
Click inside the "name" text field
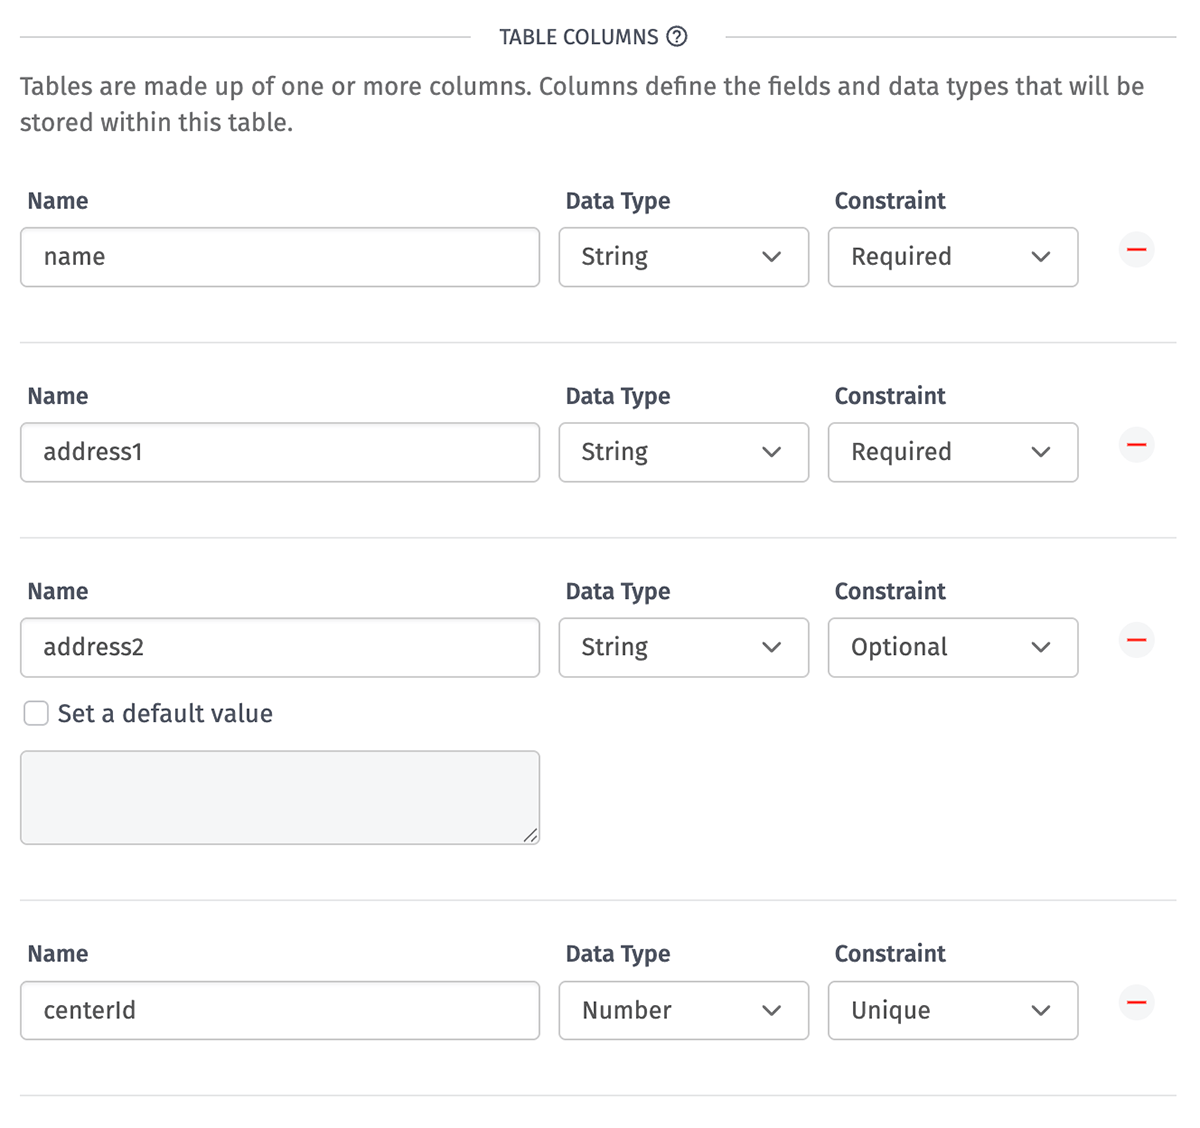280,257
